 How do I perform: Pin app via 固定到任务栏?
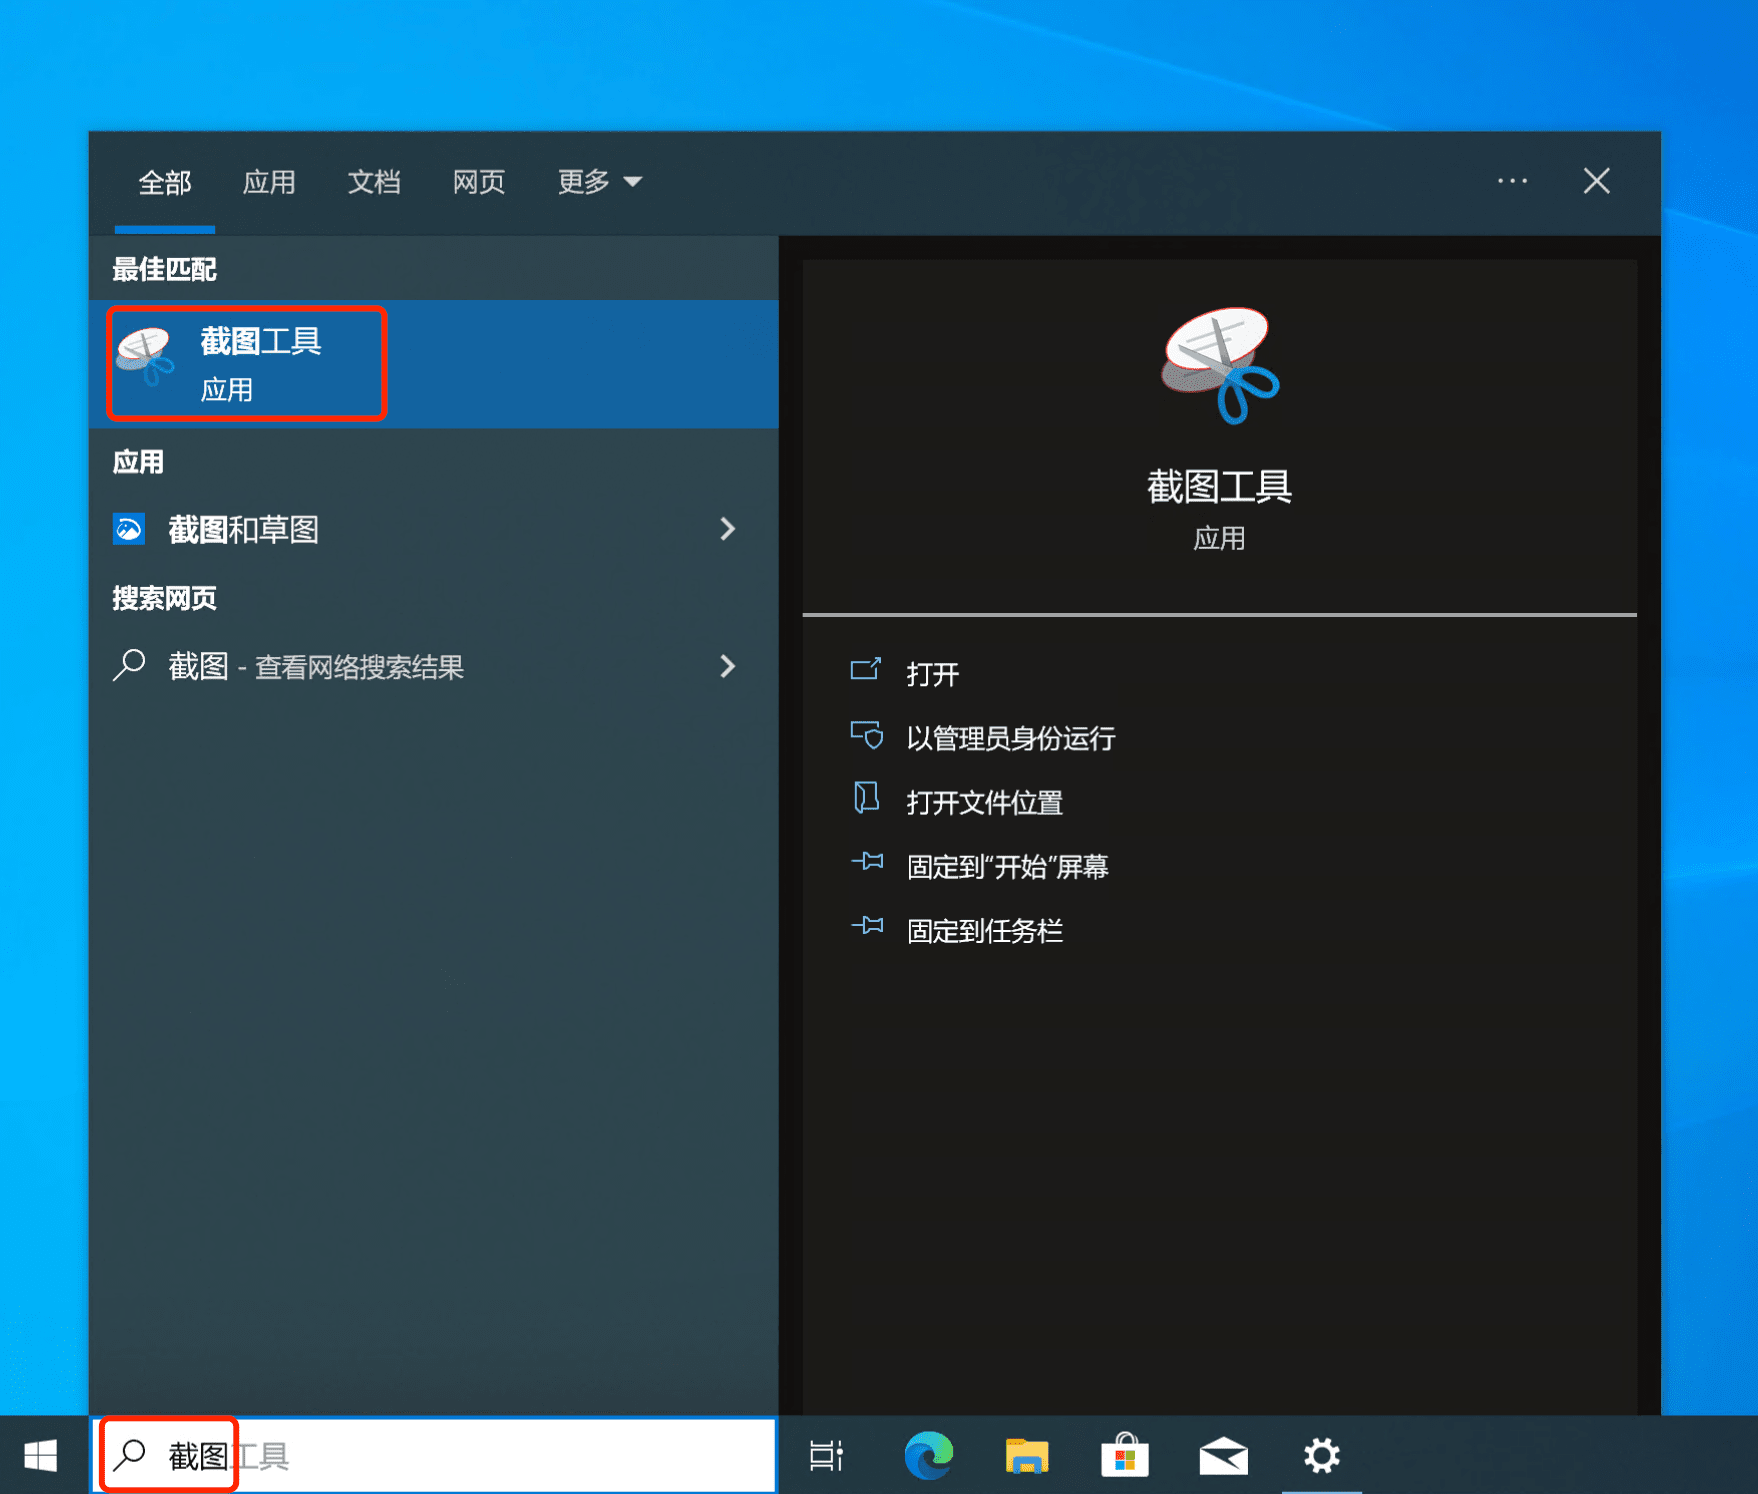click(x=984, y=931)
